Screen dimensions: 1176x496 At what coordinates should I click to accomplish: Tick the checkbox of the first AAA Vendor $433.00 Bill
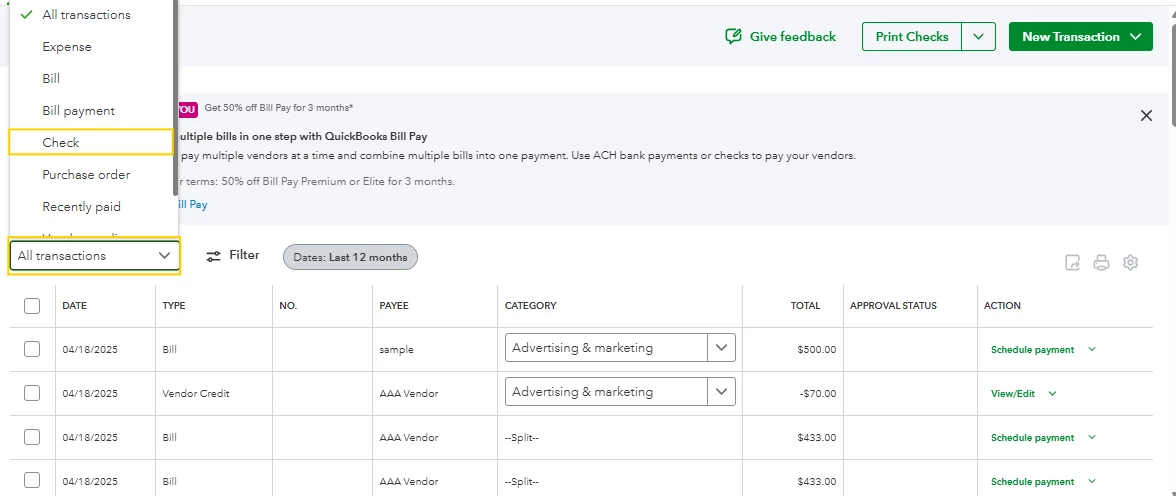pyautogui.click(x=32, y=437)
